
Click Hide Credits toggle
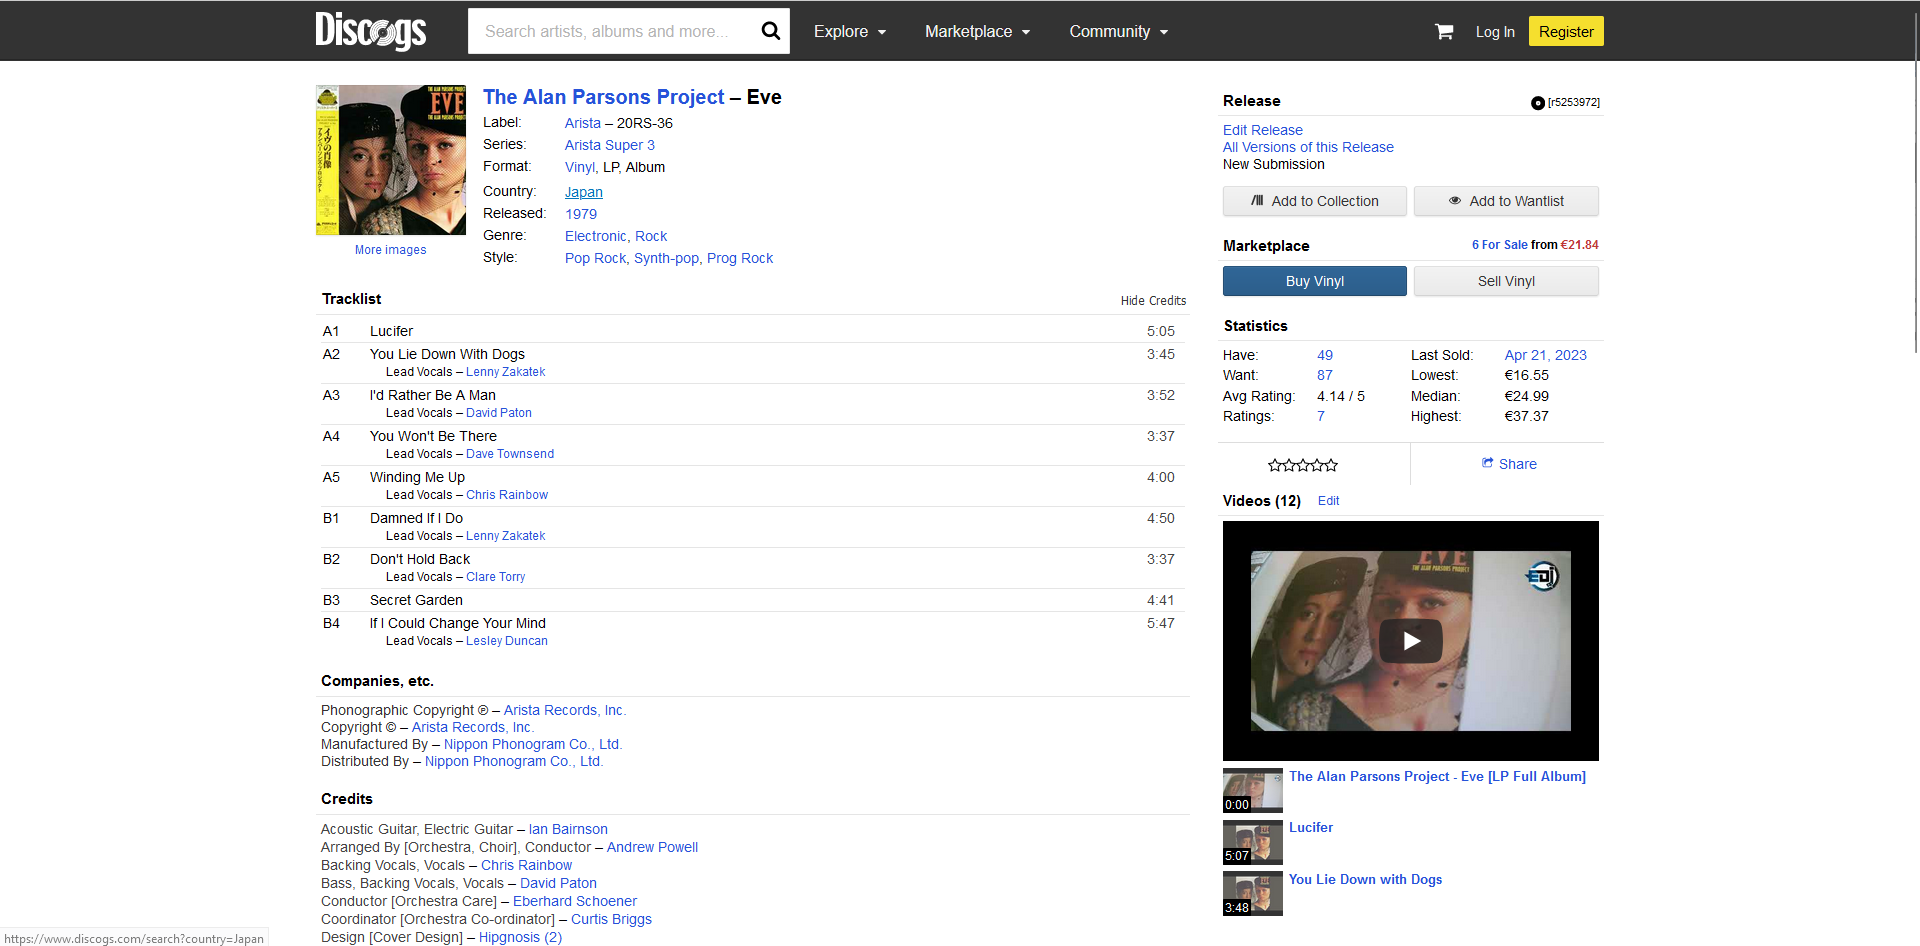tap(1153, 301)
